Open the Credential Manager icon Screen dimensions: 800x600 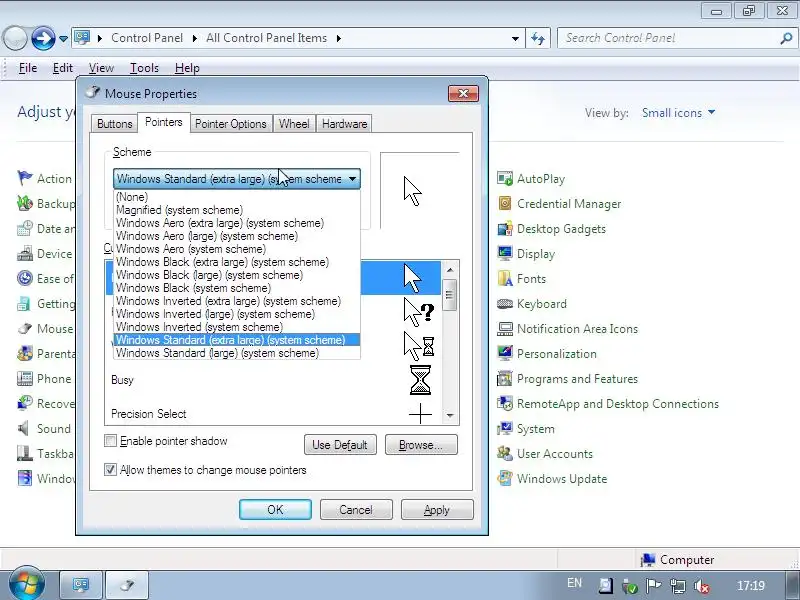point(505,204)
